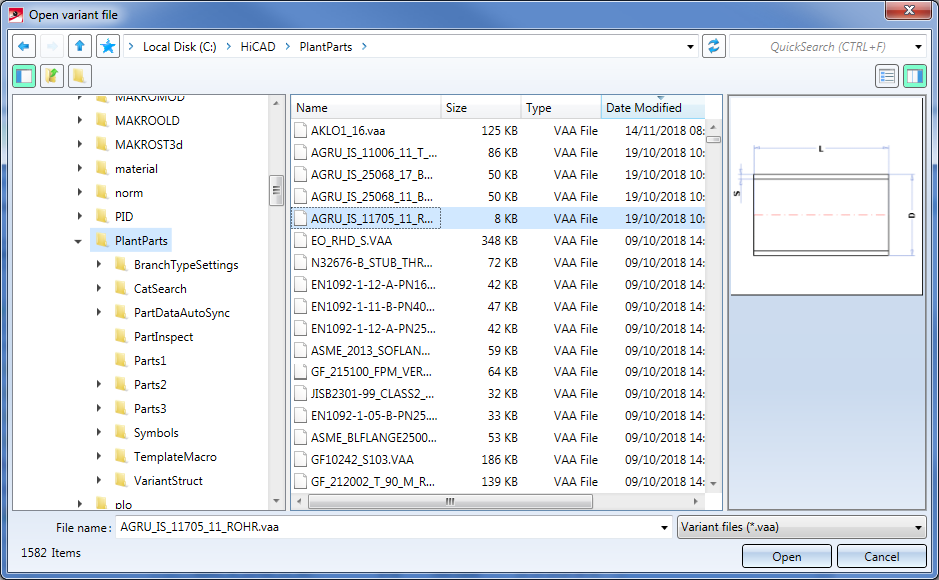
Task: Click the plain yellow folder toolbar icon
Action: click(80, 76)
